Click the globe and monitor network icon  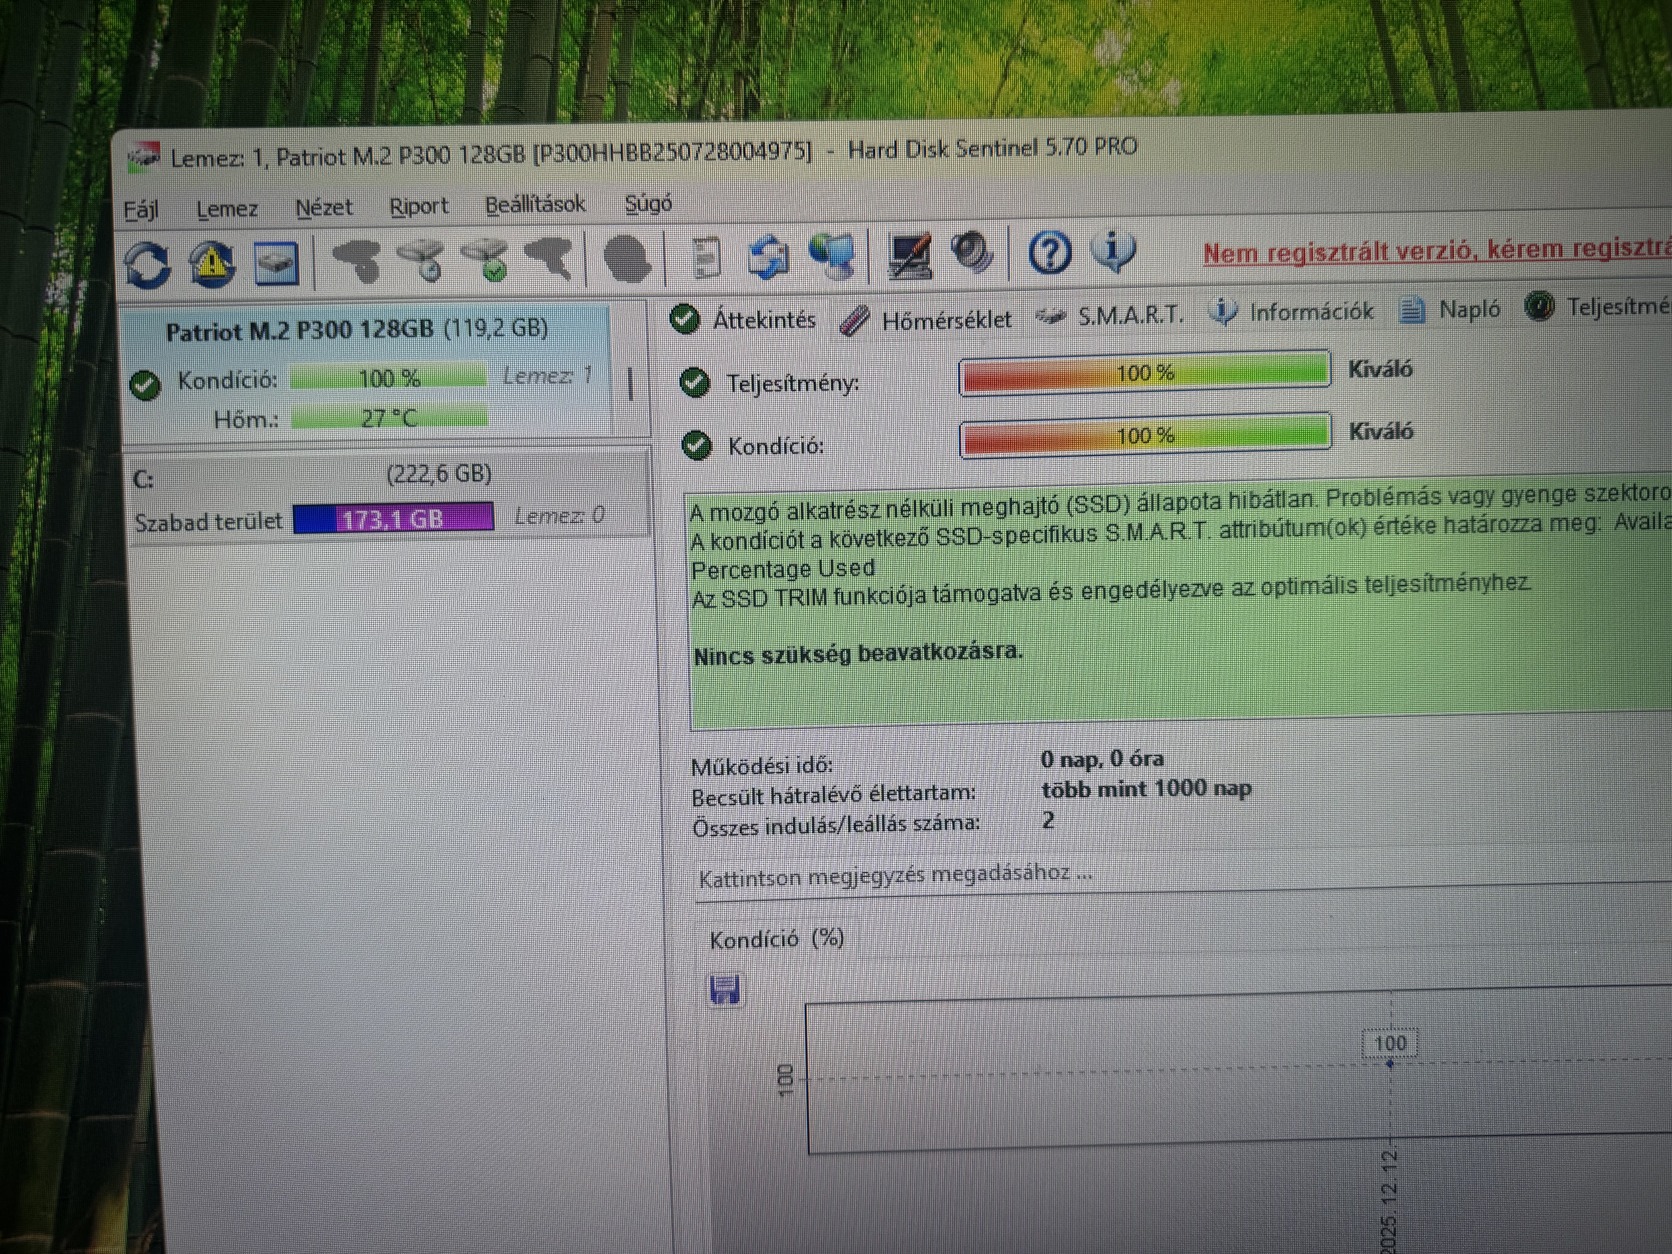pos(832,255)
